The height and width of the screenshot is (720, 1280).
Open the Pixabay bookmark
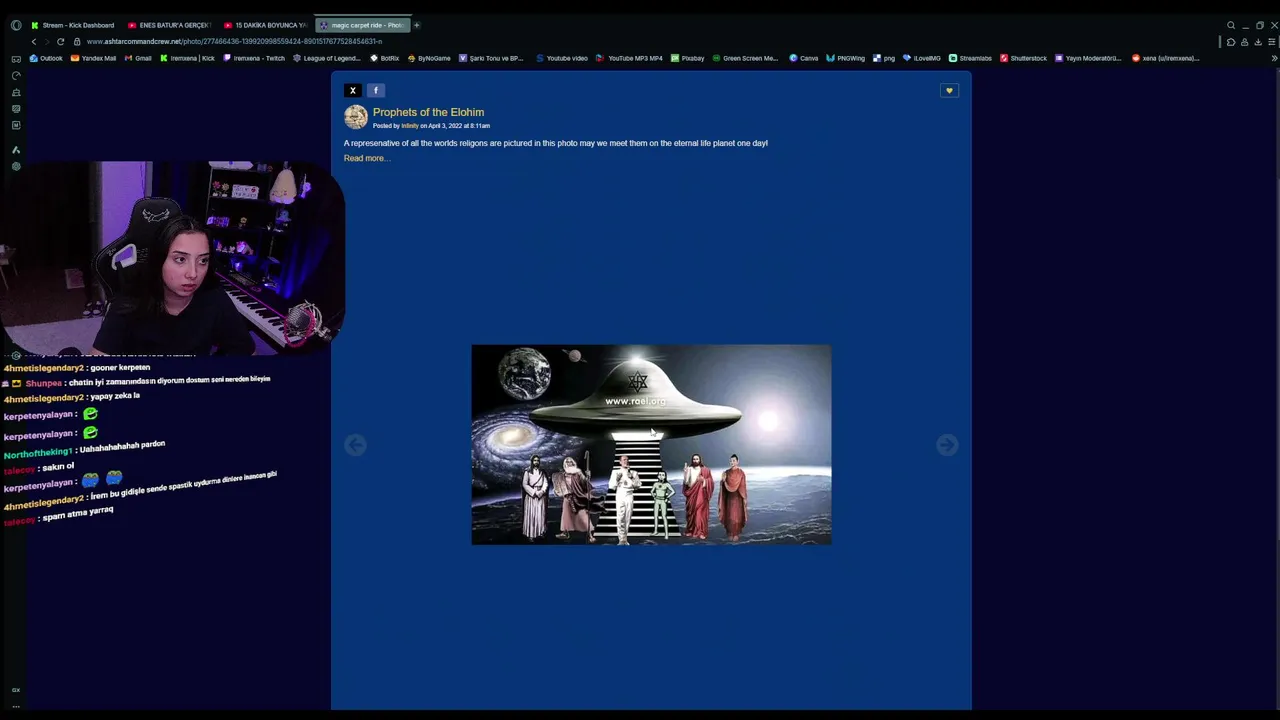688,58
